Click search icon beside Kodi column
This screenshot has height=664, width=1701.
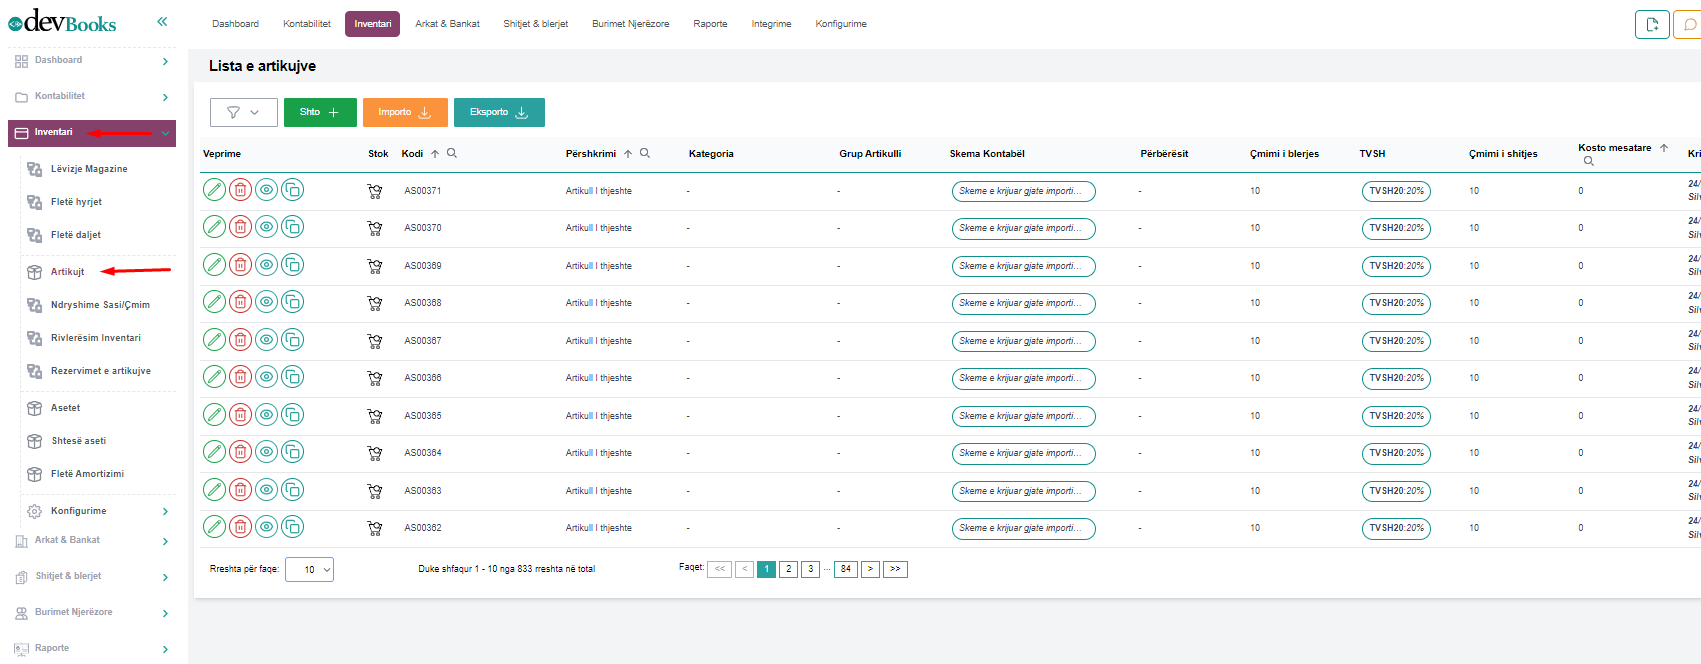[x=452, y=153]
